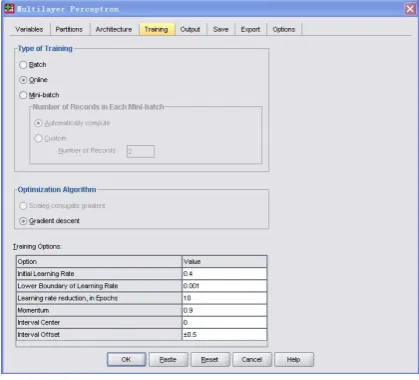Edit the Interval Center value

click(x=224, y=322)
